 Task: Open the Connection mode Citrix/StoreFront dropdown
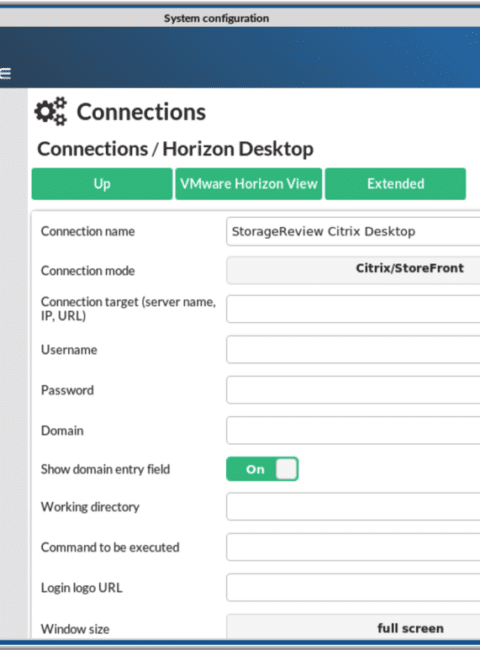pos(353,270)
